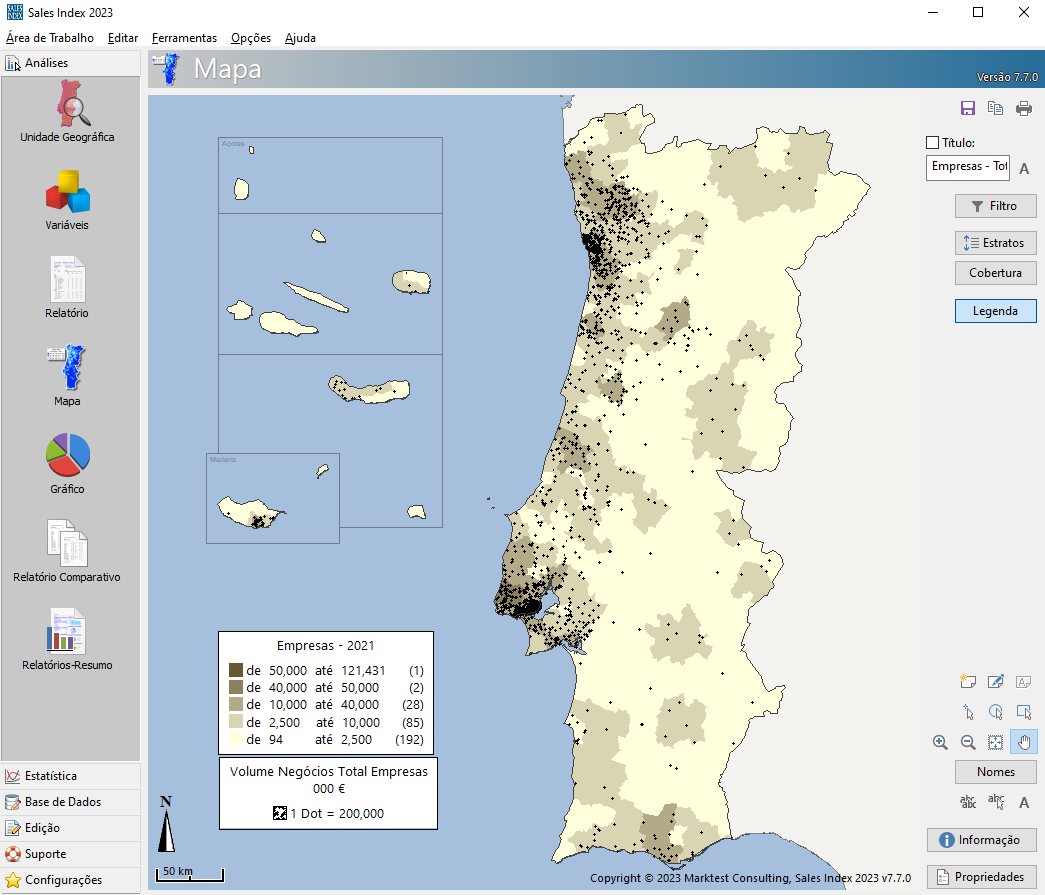Click the Filtro button
The height and width of the screenshot is (895, 1045).
tap(995, 206)
